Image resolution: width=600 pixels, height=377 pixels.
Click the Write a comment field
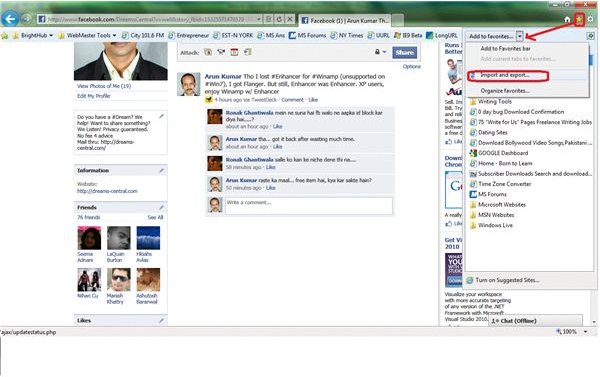point(308,206)
